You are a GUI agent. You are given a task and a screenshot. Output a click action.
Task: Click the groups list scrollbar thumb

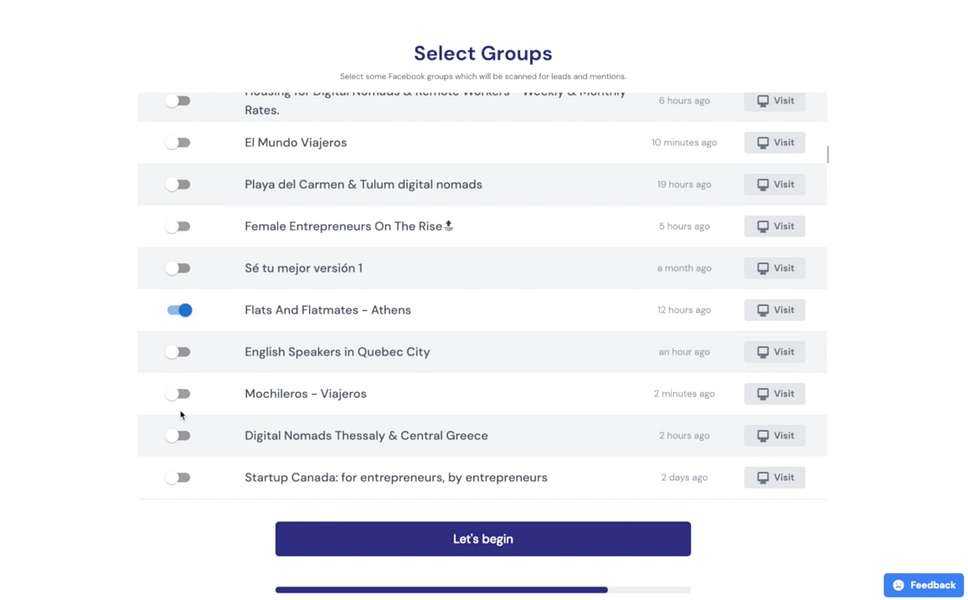(827, 155)
